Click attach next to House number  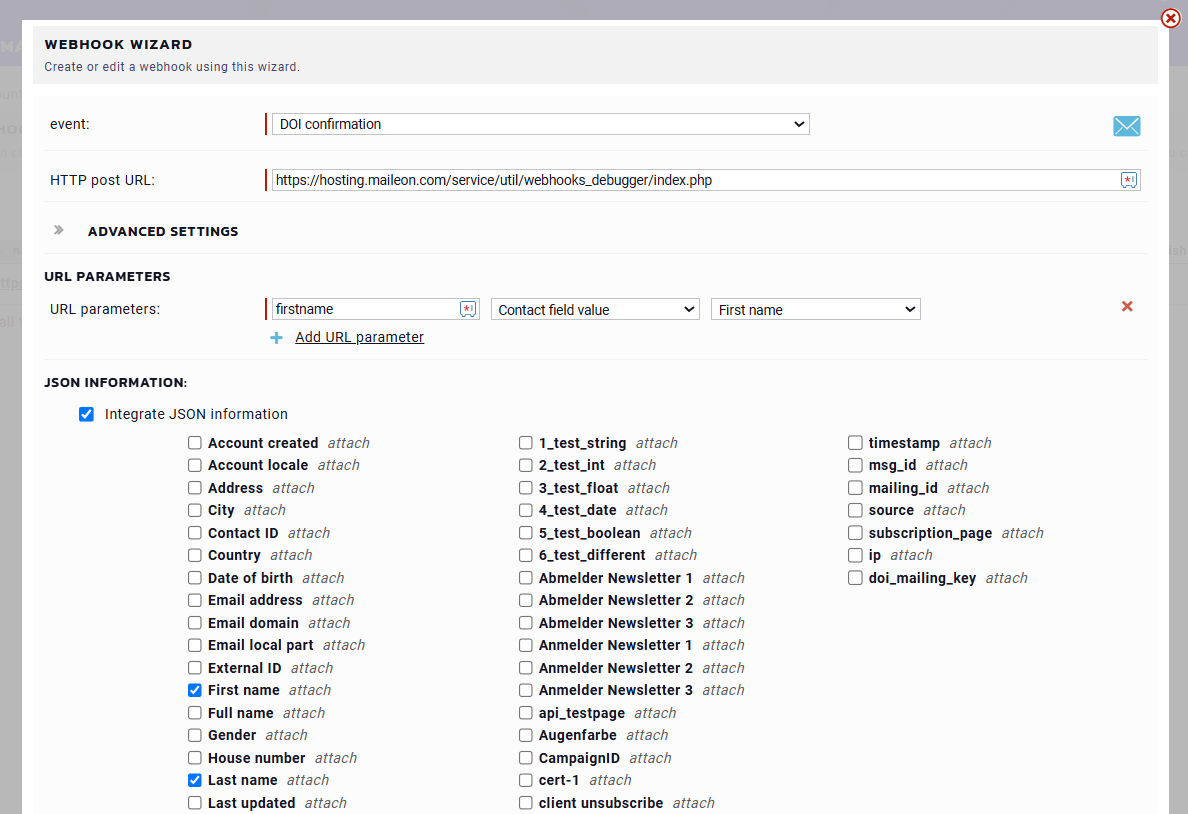(336, 758)
